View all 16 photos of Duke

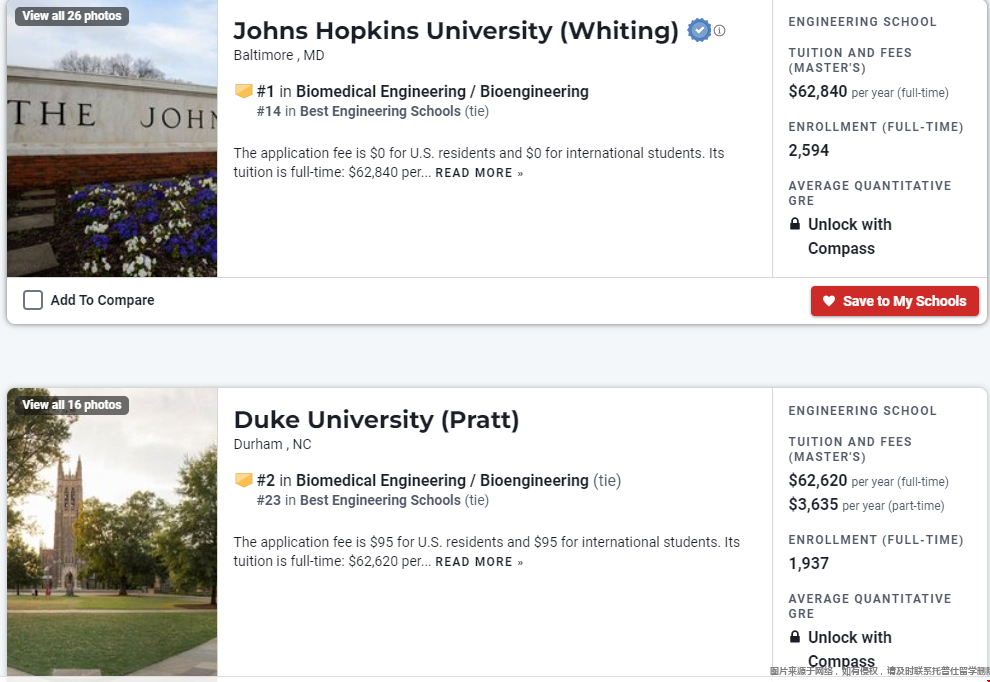point(72,405)
